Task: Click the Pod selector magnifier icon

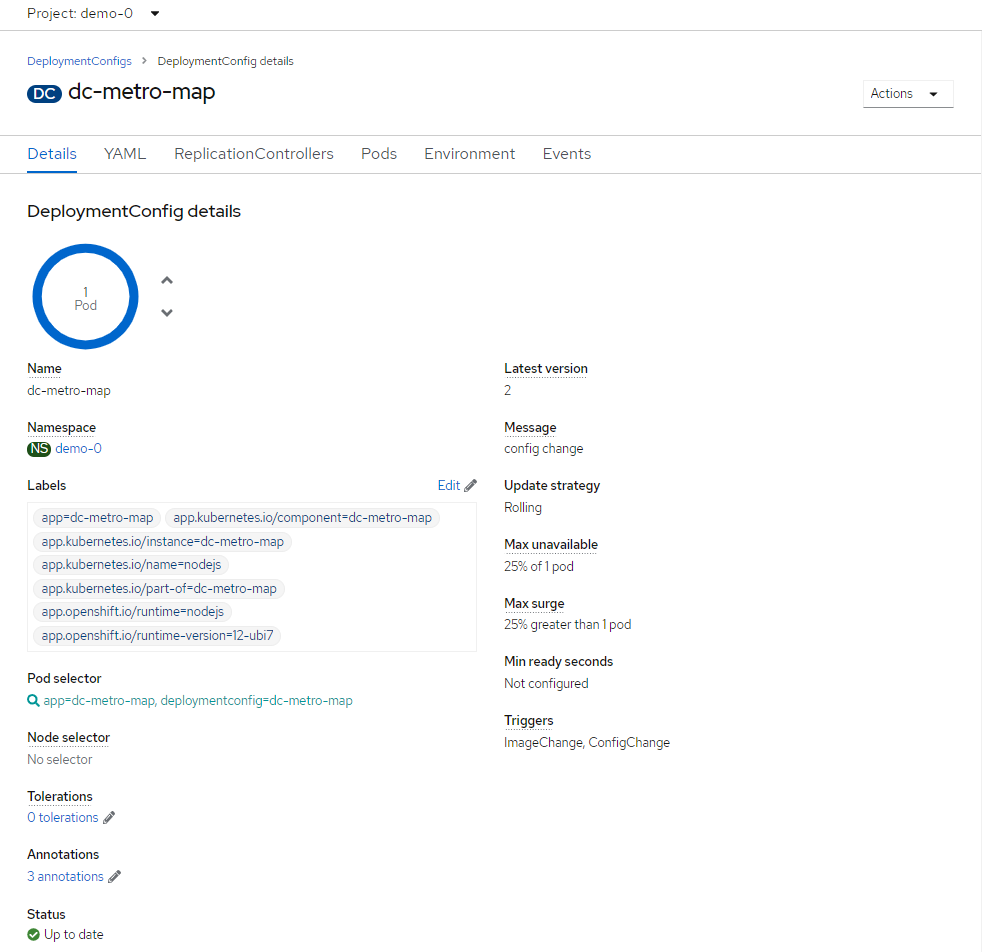Action: (x=34, y=701)
